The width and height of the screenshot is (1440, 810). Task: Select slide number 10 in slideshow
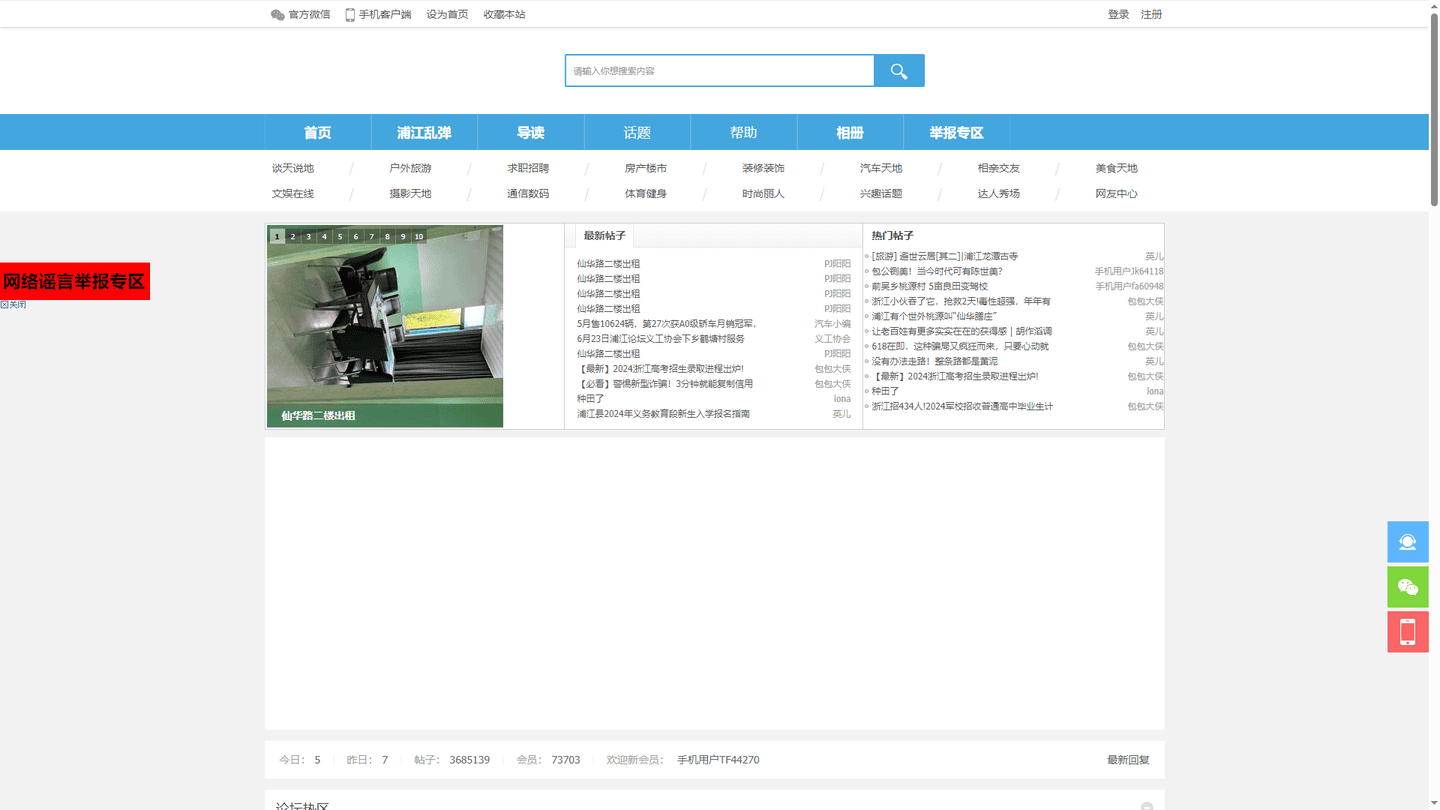tap(419, 237)
